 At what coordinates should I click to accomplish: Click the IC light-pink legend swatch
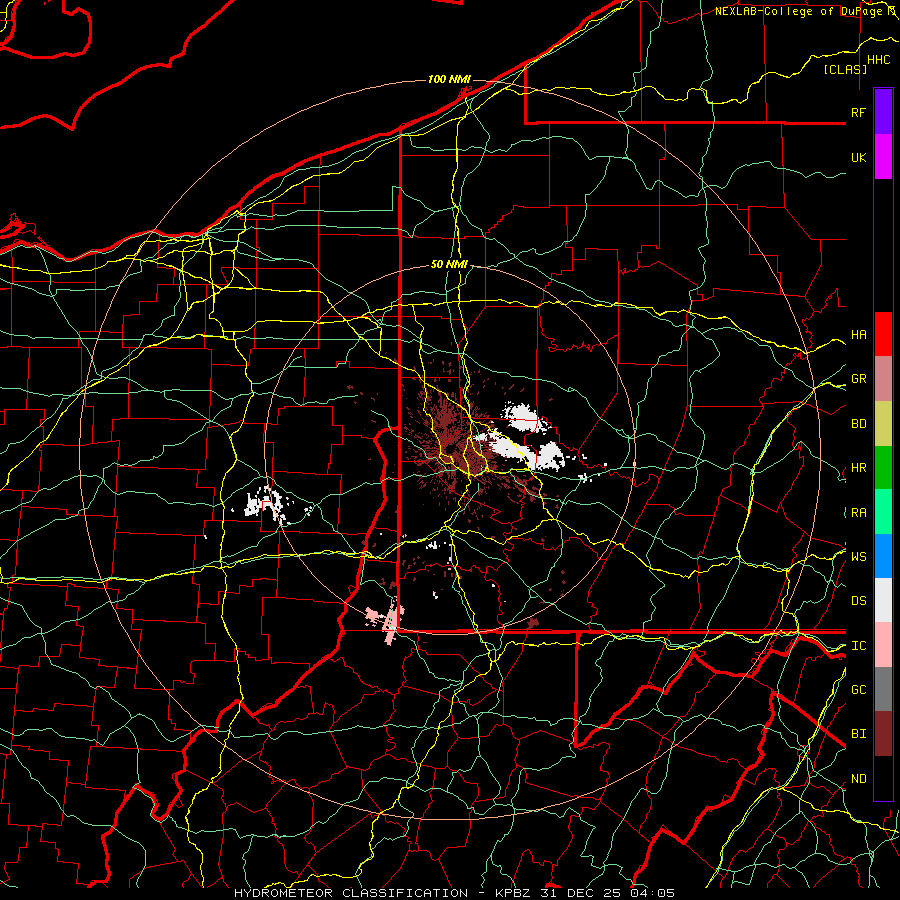(883, 645)
